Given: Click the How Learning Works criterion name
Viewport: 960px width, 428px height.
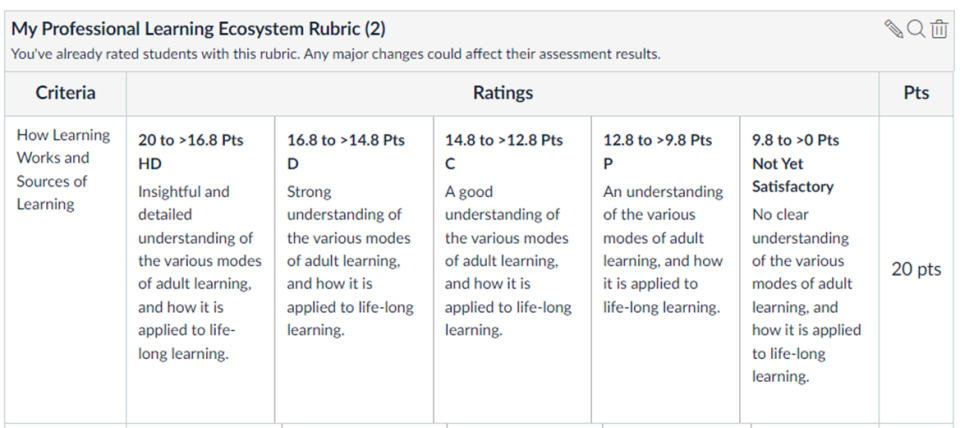Looking at the screenshot, I should [x=64, y=169].
